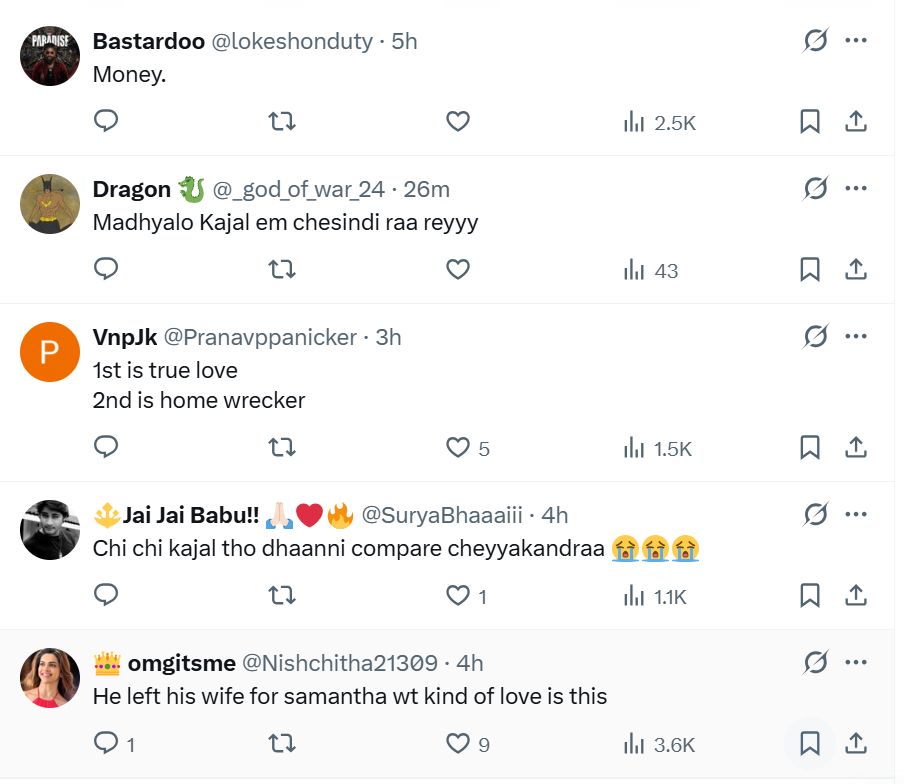Reply to Bastardoo's "Money." tweet
Image resolution: width=904 pixels, height=784 pixels.
[106, 122]
